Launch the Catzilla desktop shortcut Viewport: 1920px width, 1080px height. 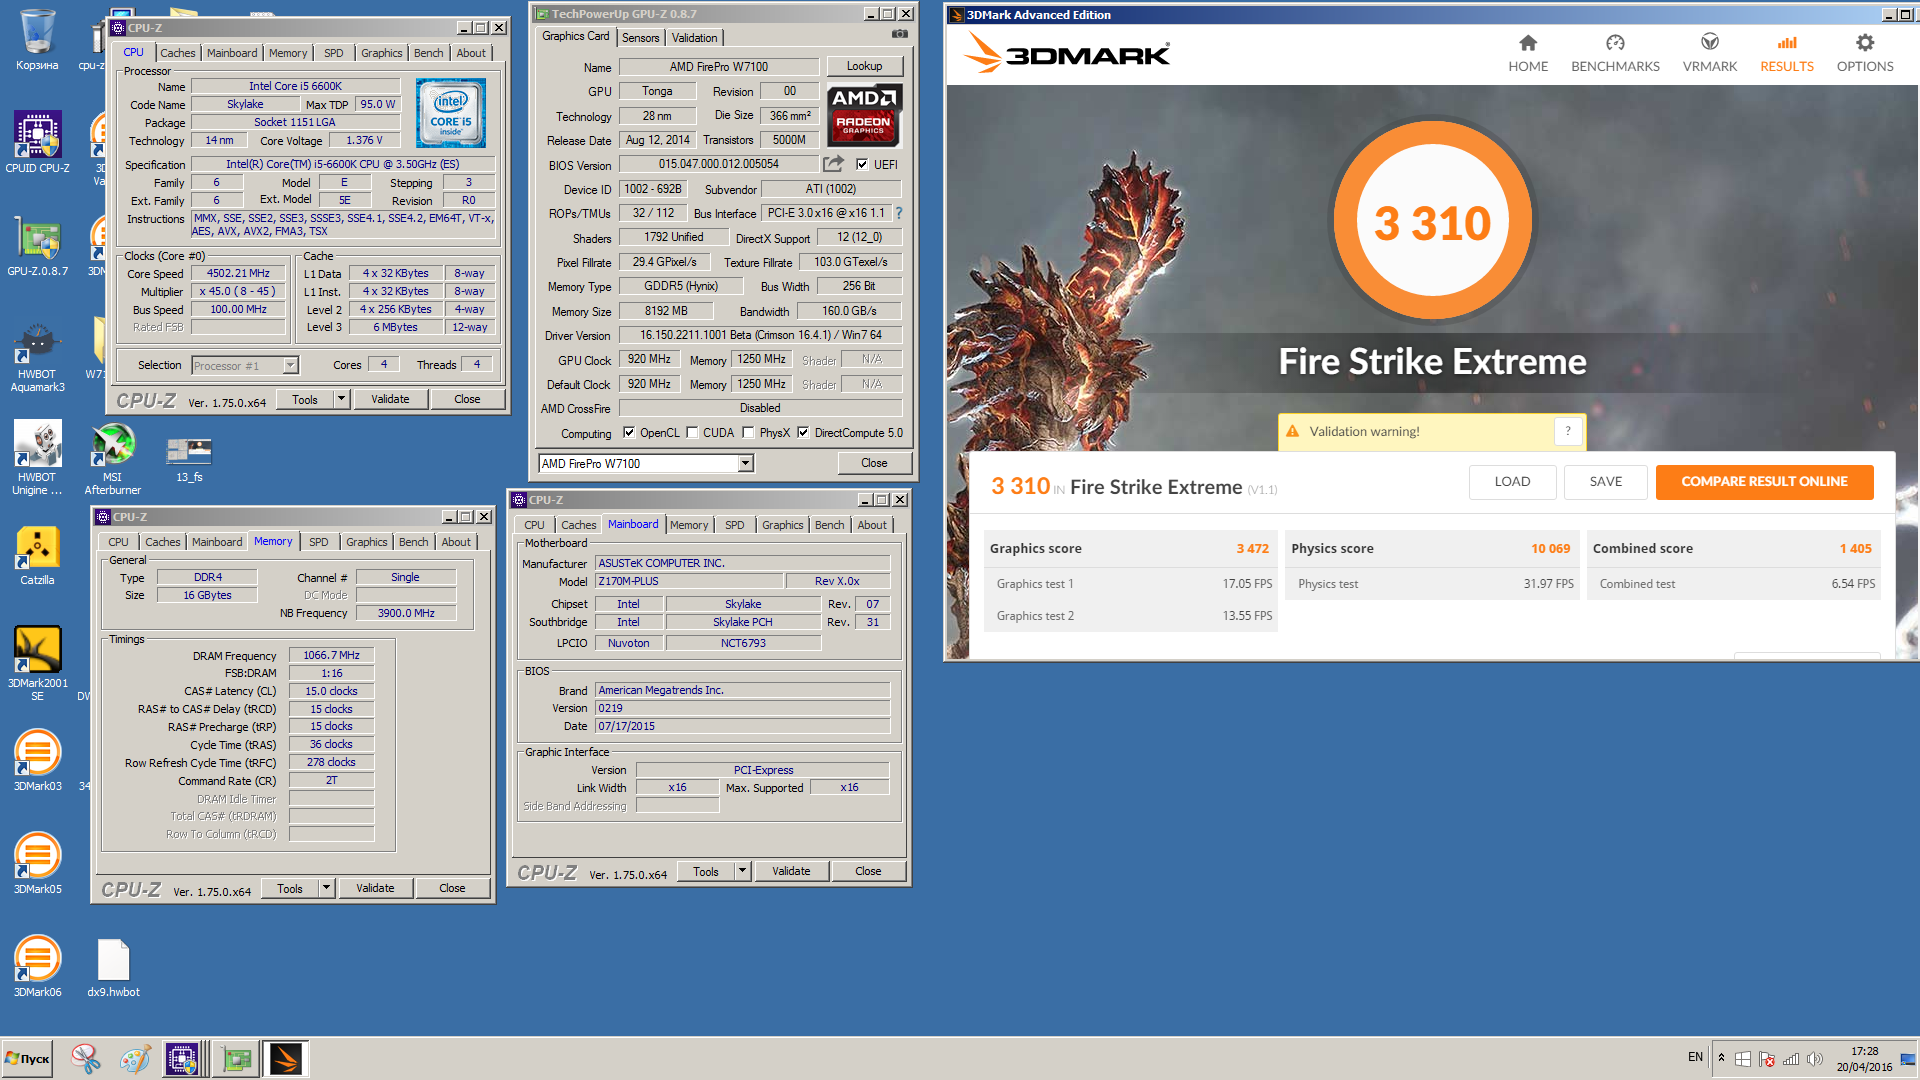point(37,556)
